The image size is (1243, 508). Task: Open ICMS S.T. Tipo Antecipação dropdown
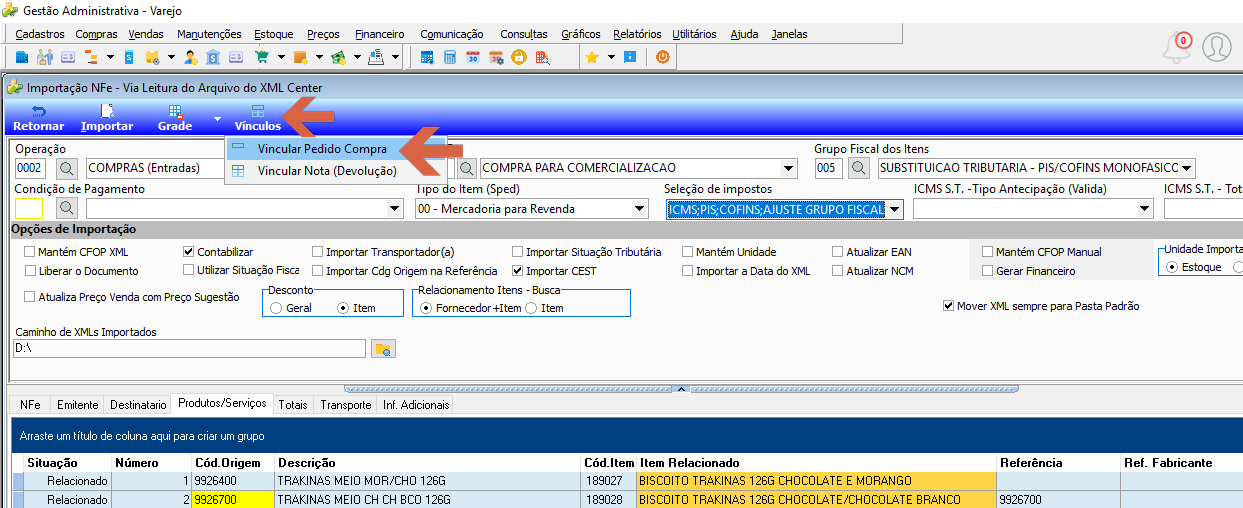[x=1145, y=209]
